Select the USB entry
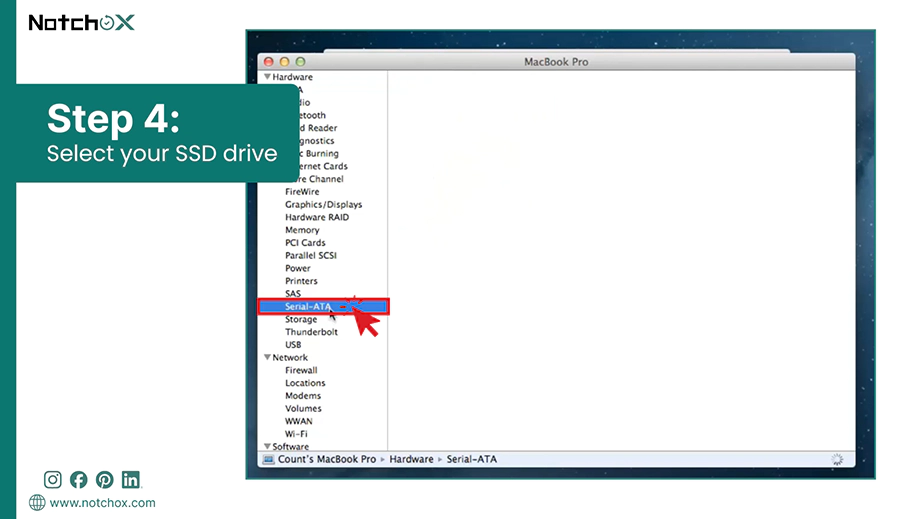 (293, 345)
